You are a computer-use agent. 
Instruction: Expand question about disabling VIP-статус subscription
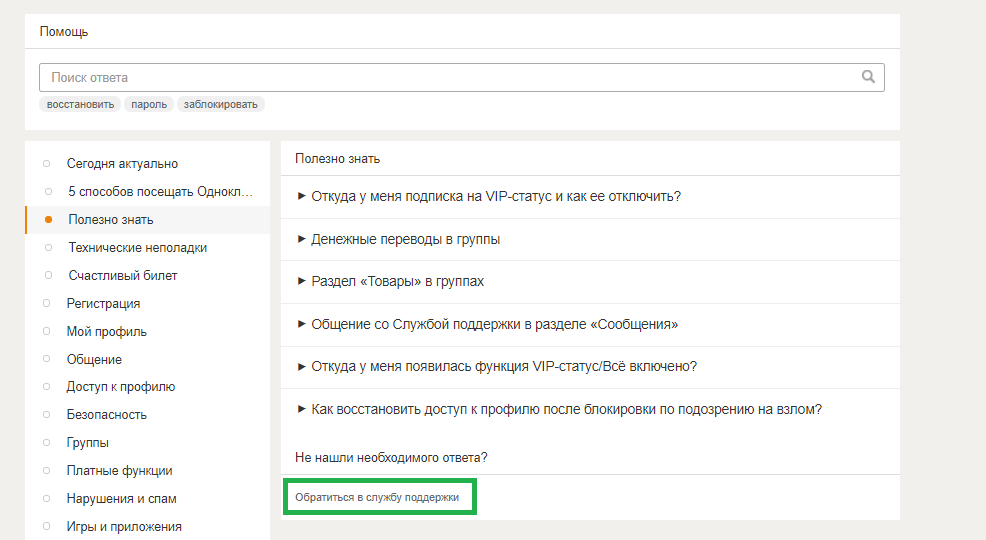495,196
